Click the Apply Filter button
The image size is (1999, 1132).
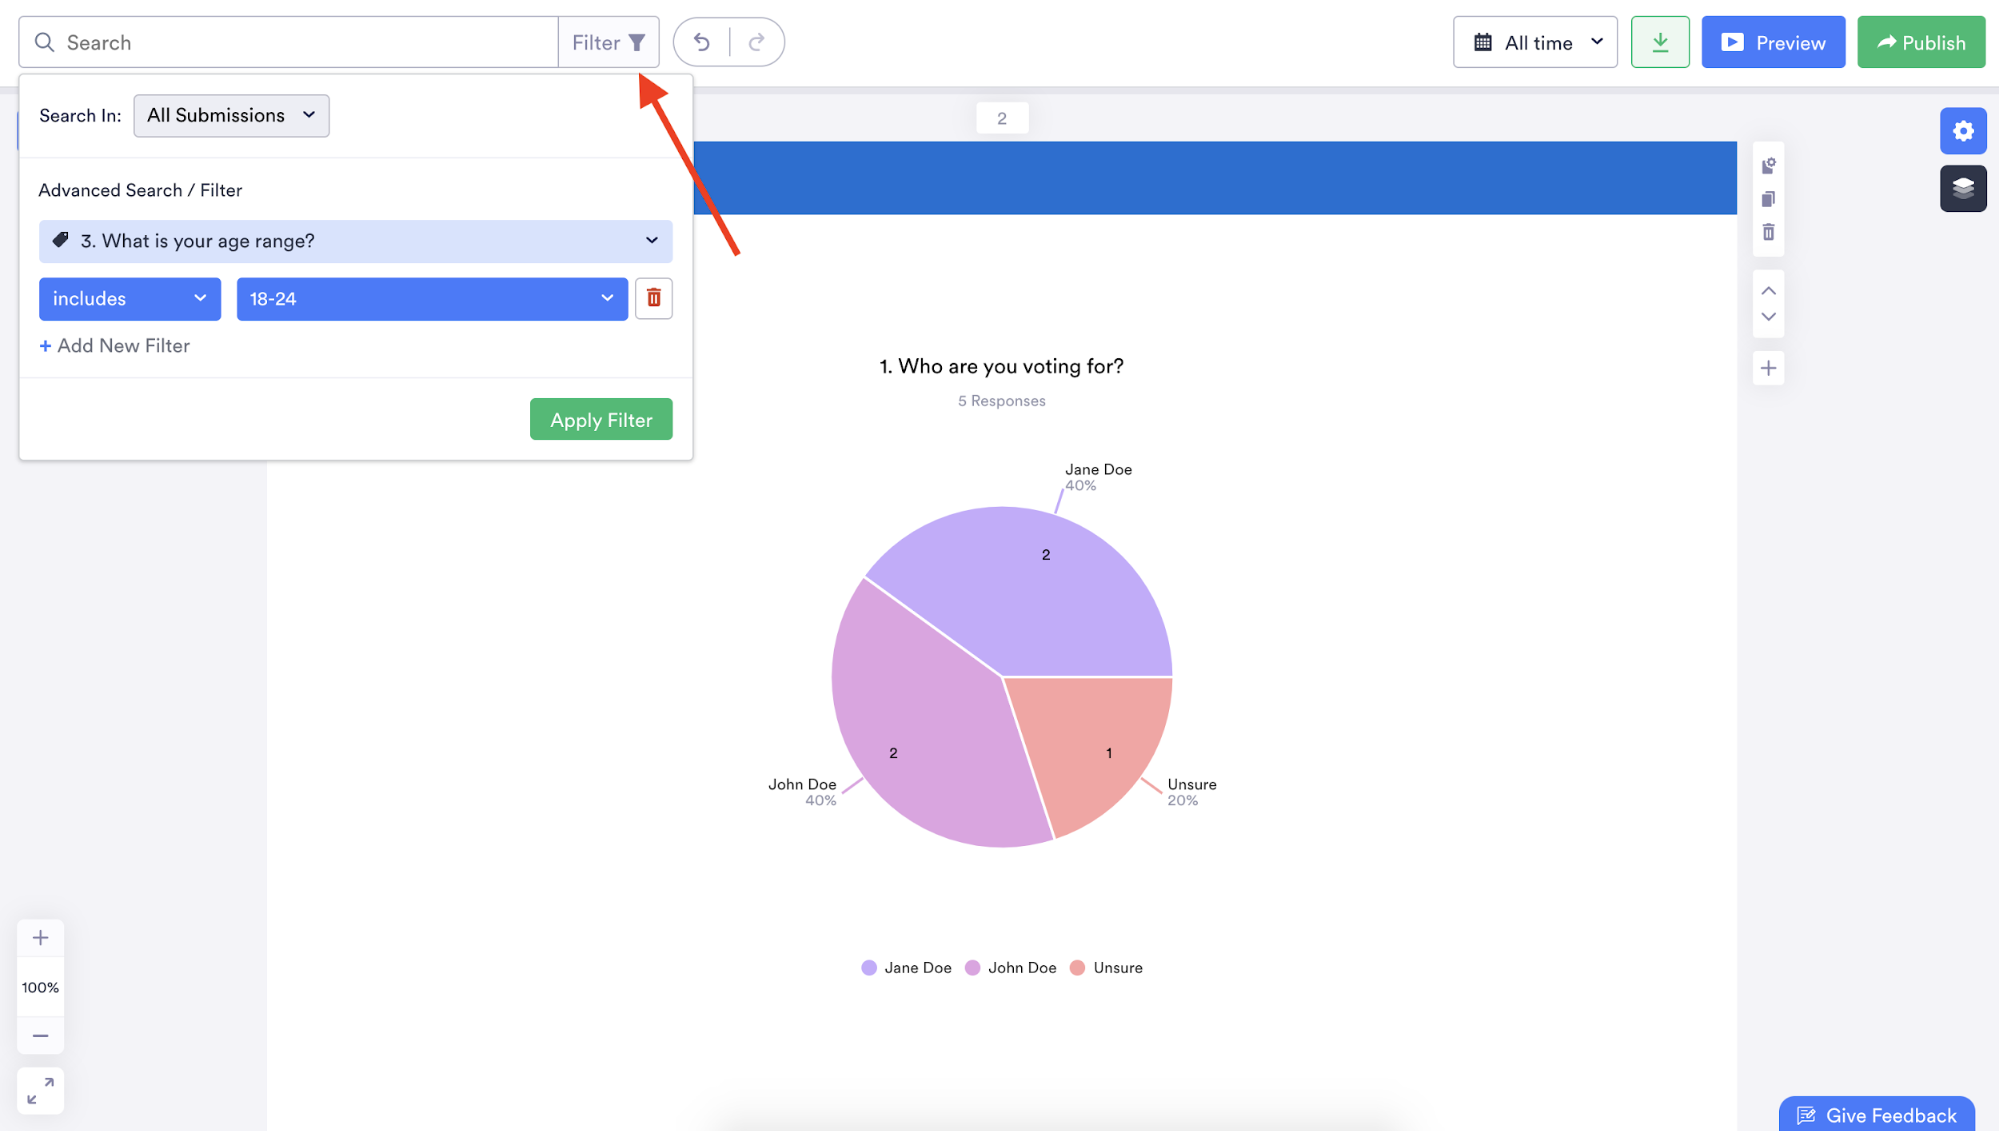601,420
